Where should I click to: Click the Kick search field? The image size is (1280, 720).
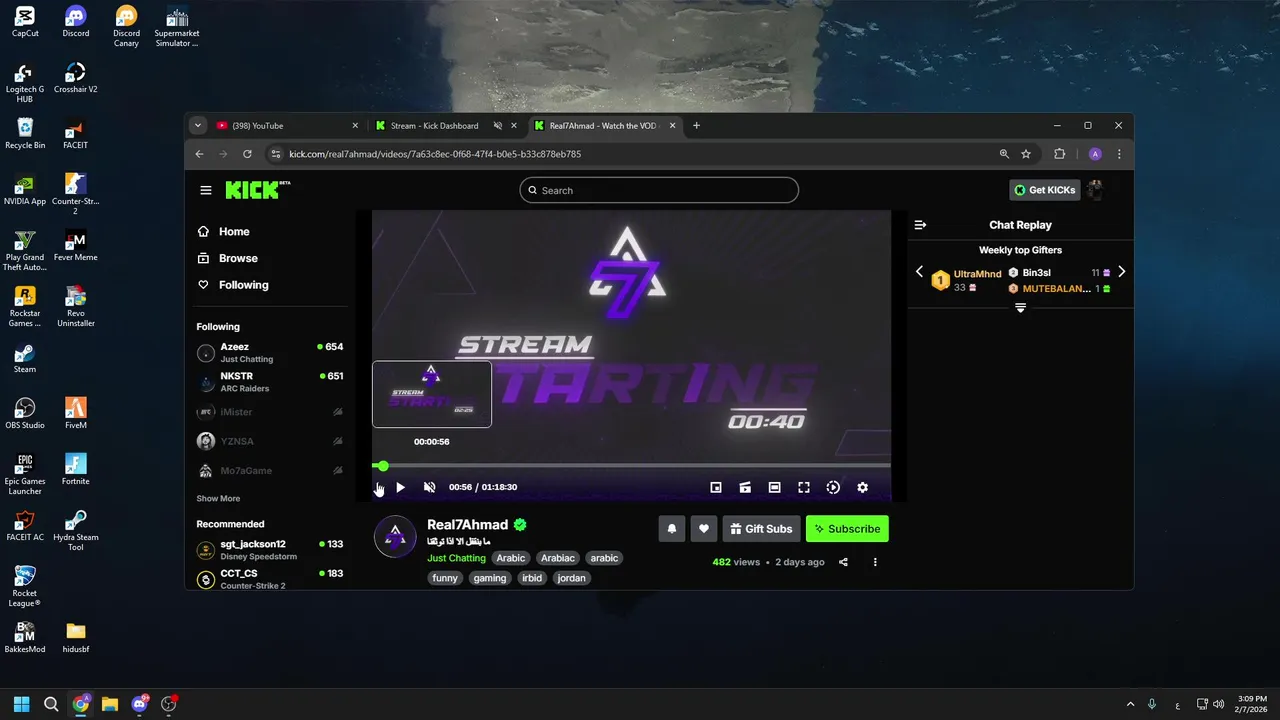659,190
